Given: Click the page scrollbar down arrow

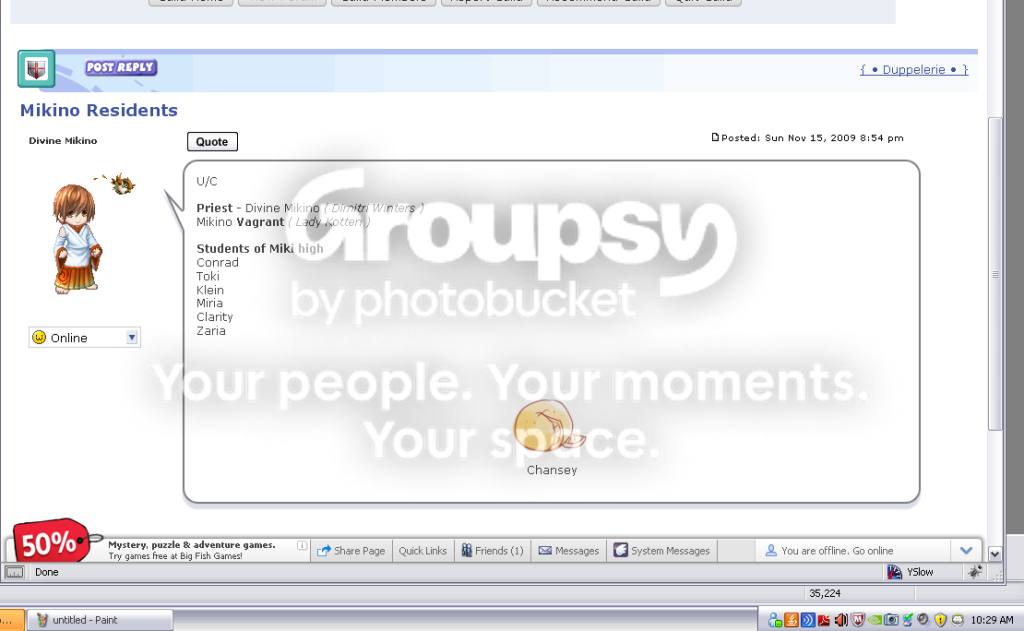Looking at the screenshot, I should click(995, 554).
